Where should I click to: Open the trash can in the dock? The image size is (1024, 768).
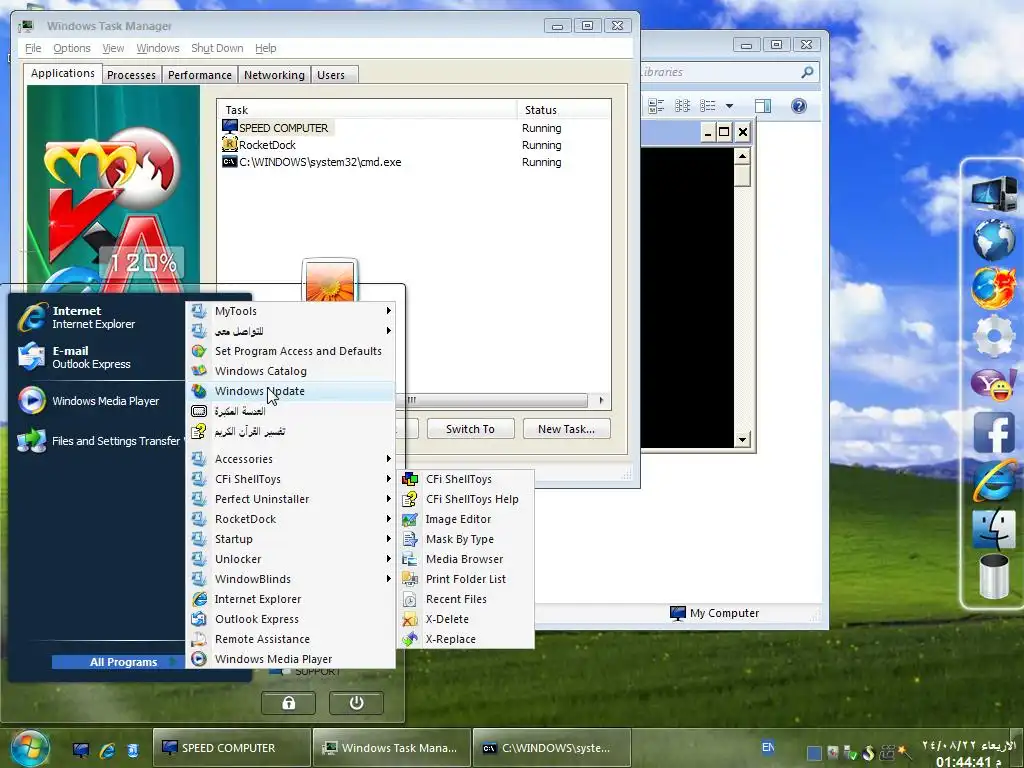tap(994, 576)
